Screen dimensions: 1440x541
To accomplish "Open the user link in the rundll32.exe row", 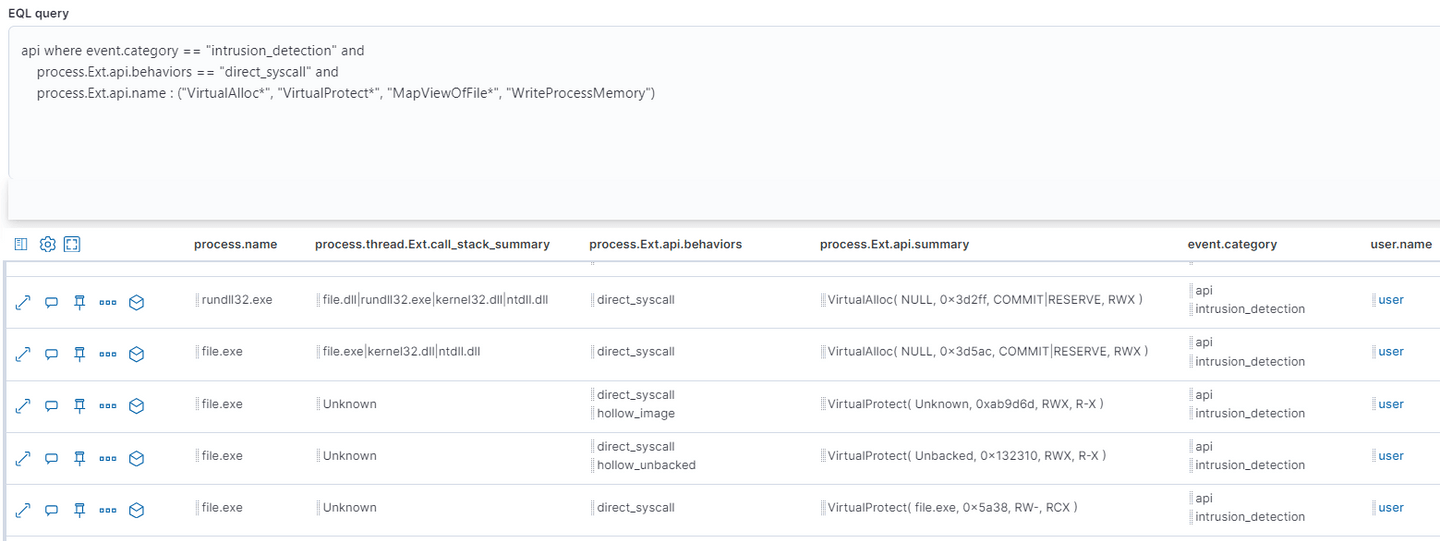I will pos(1391,300).
